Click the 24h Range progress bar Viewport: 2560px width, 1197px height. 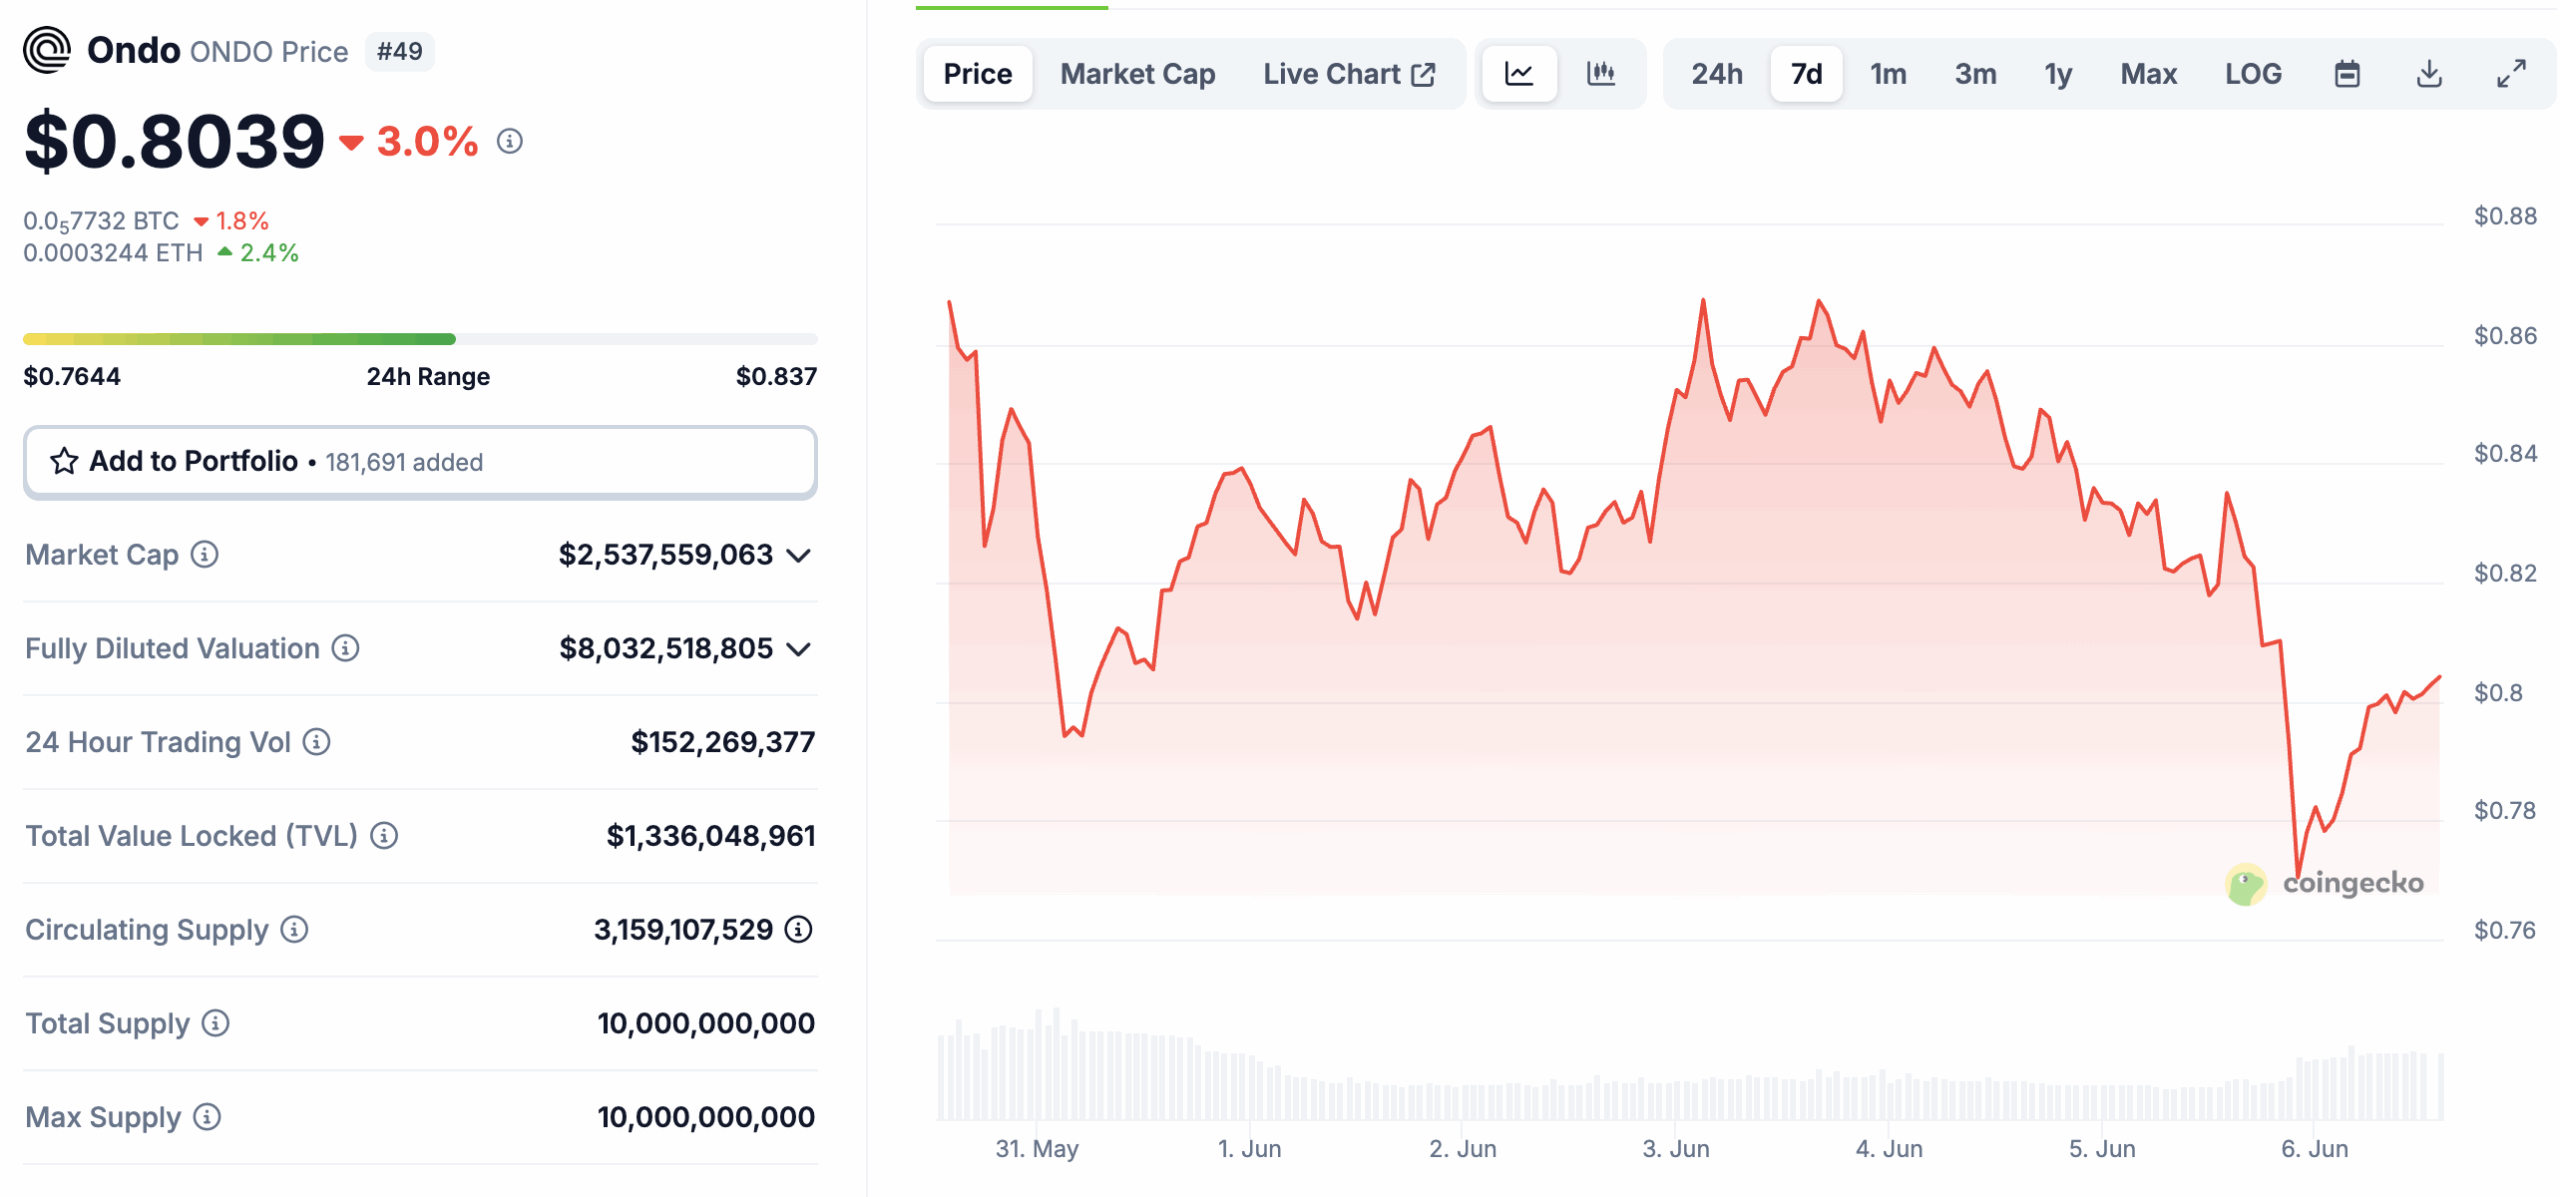click(420, 338)
